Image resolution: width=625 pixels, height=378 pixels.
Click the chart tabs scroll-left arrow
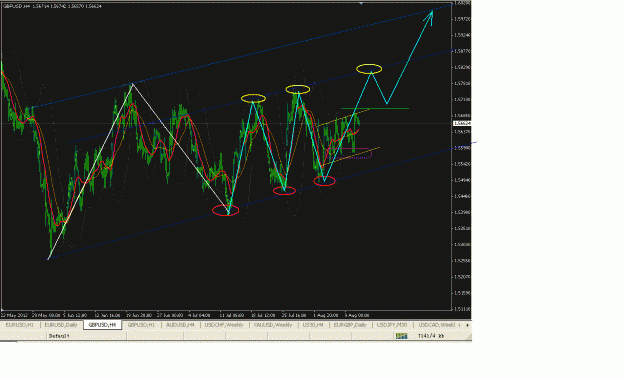tap(459, 325)
